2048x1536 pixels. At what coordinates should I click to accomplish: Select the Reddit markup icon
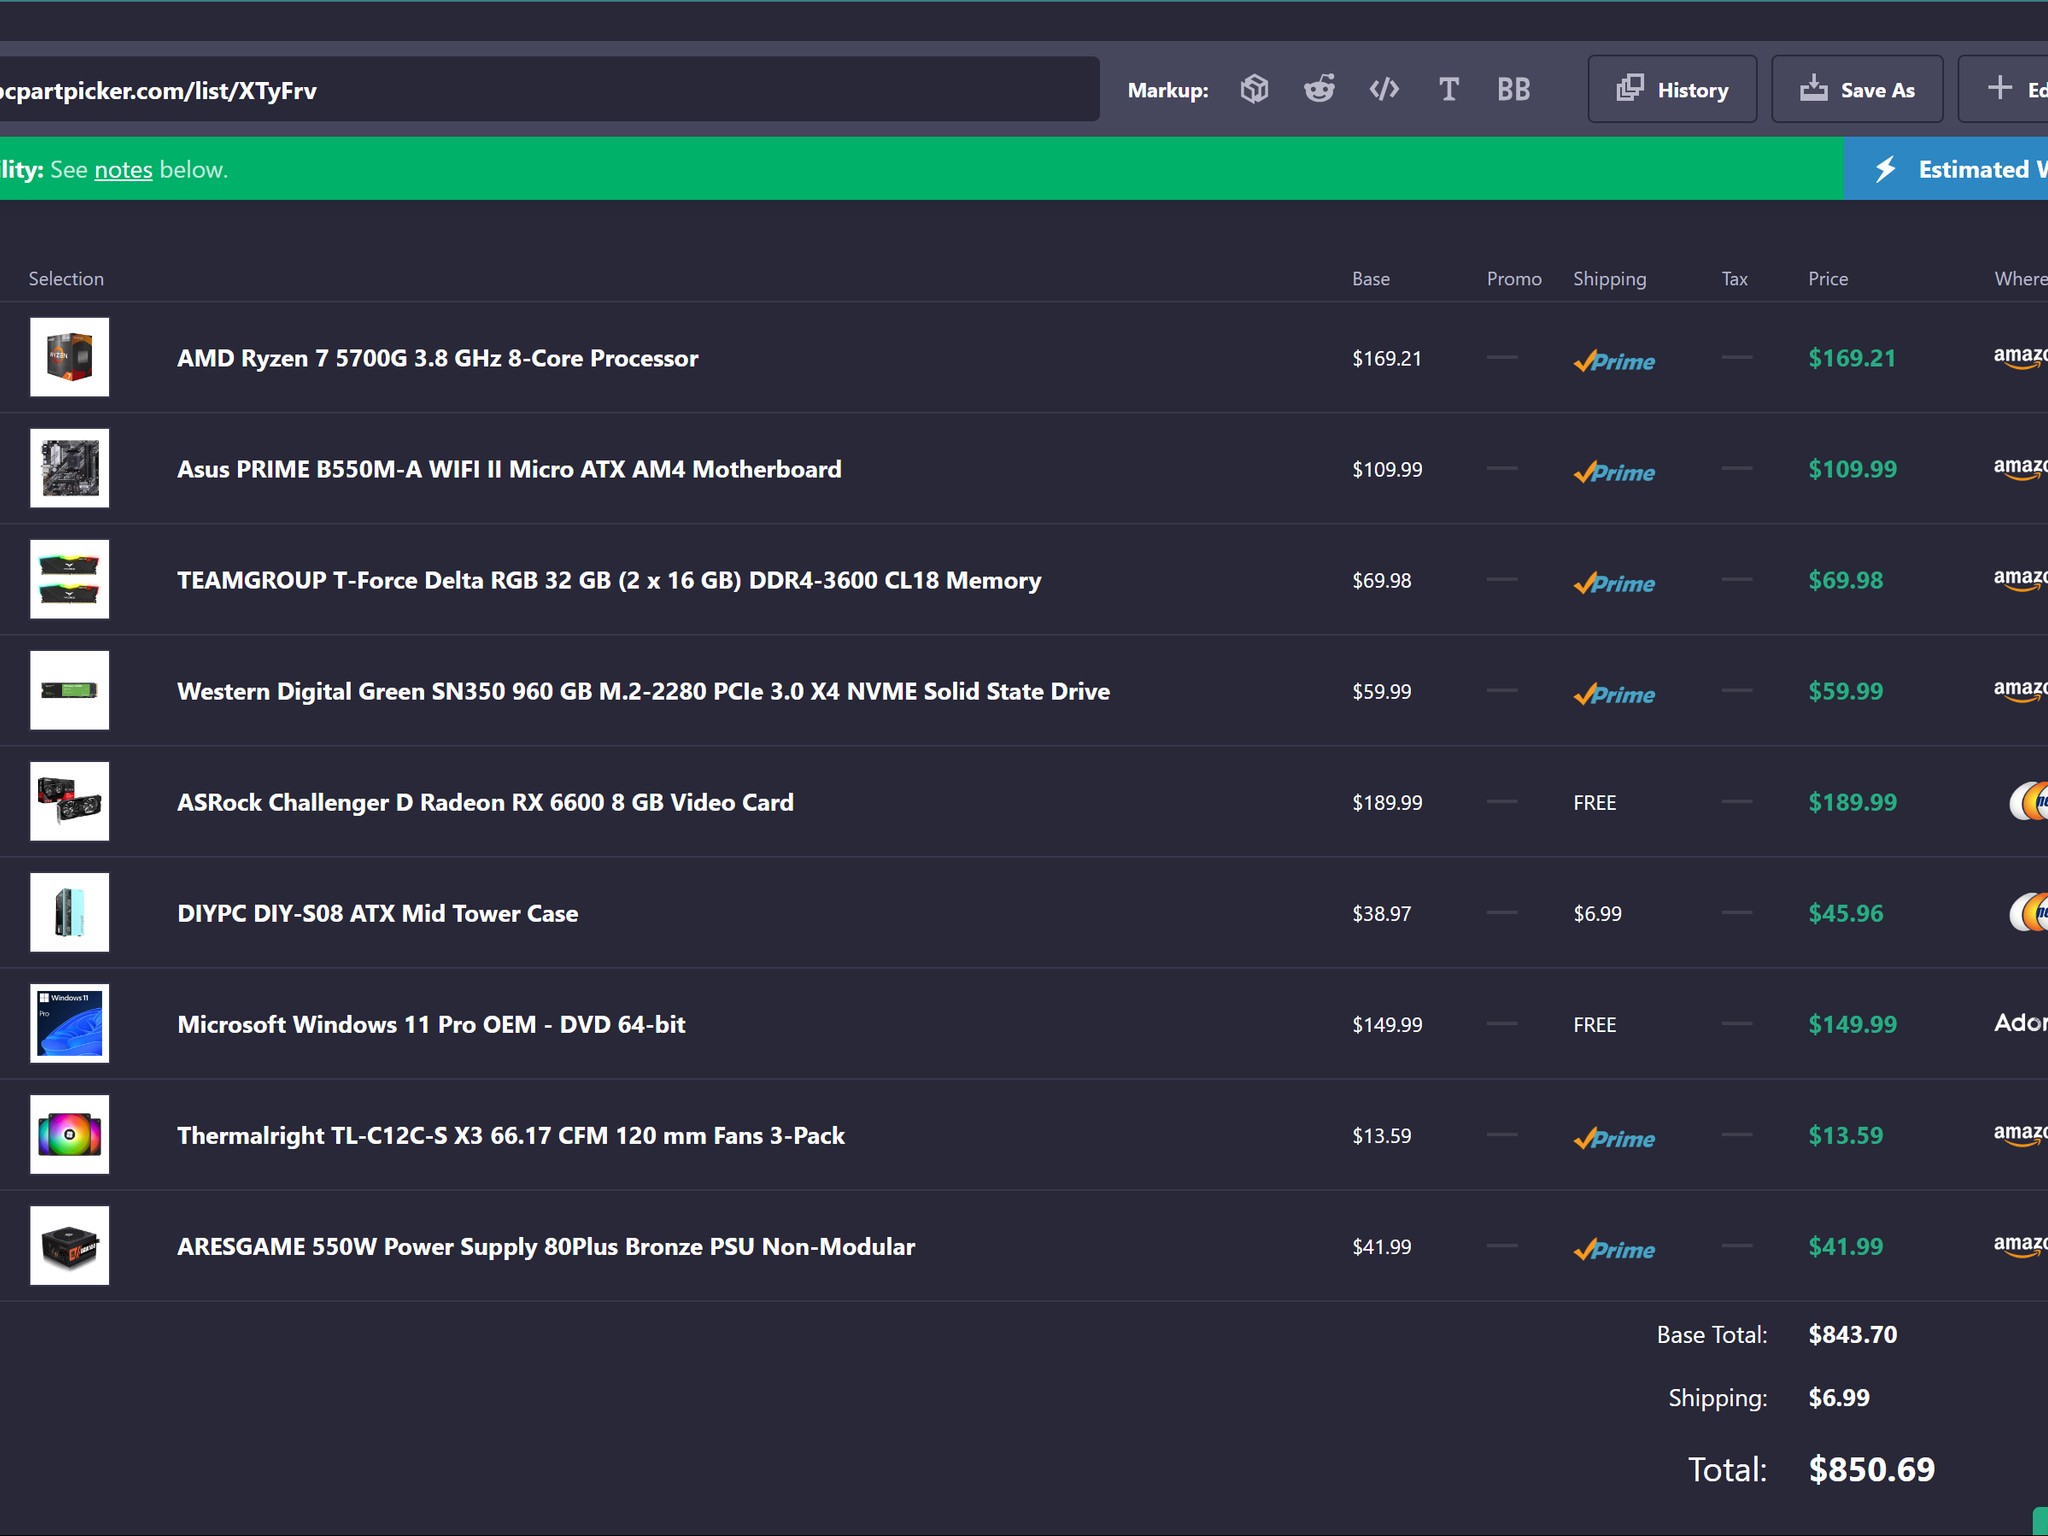(1319, 89)
